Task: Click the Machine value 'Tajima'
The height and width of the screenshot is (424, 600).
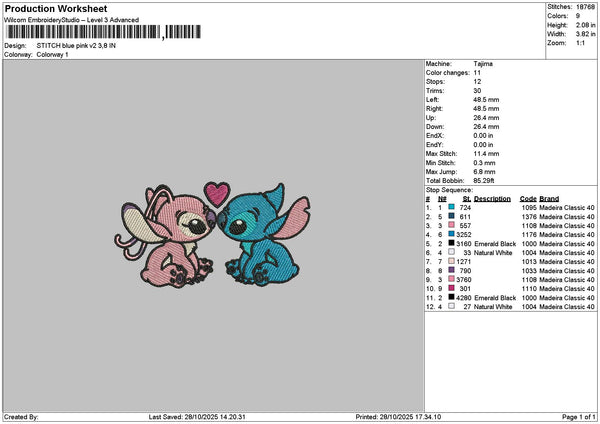Action: [x=483, y=64]
